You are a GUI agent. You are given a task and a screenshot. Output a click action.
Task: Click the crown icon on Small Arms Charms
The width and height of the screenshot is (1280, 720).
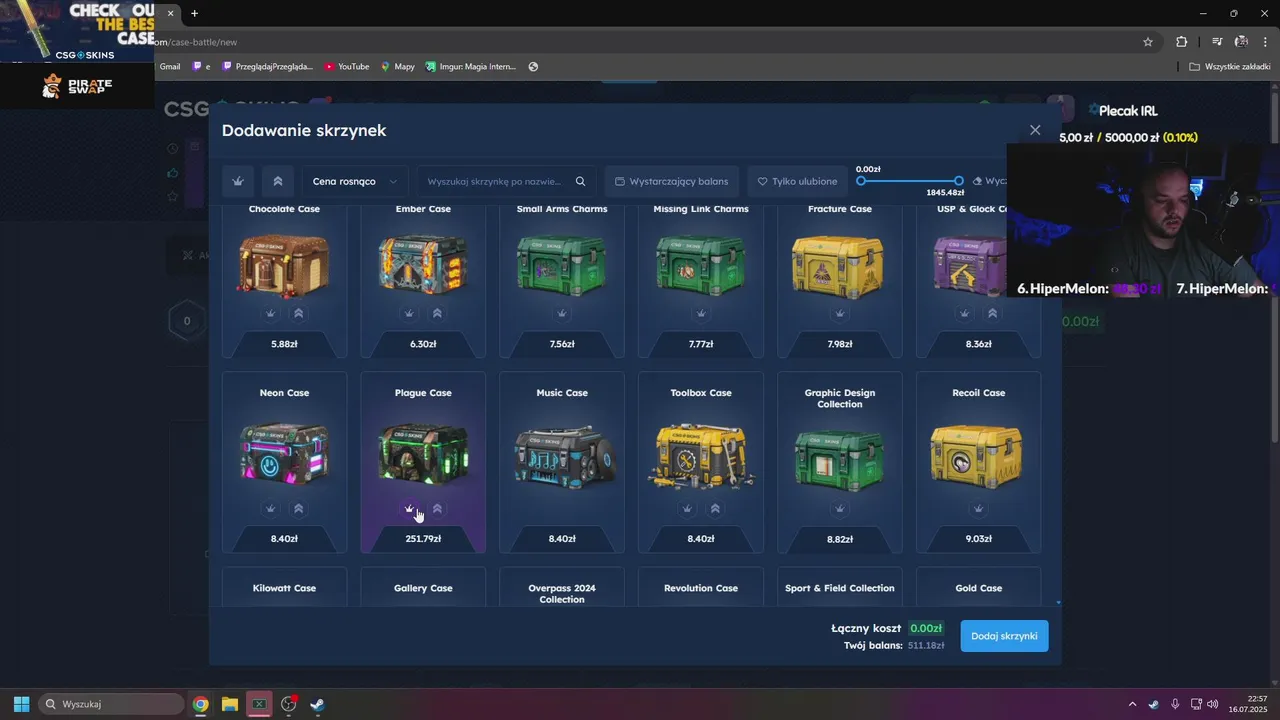(562, 313)
